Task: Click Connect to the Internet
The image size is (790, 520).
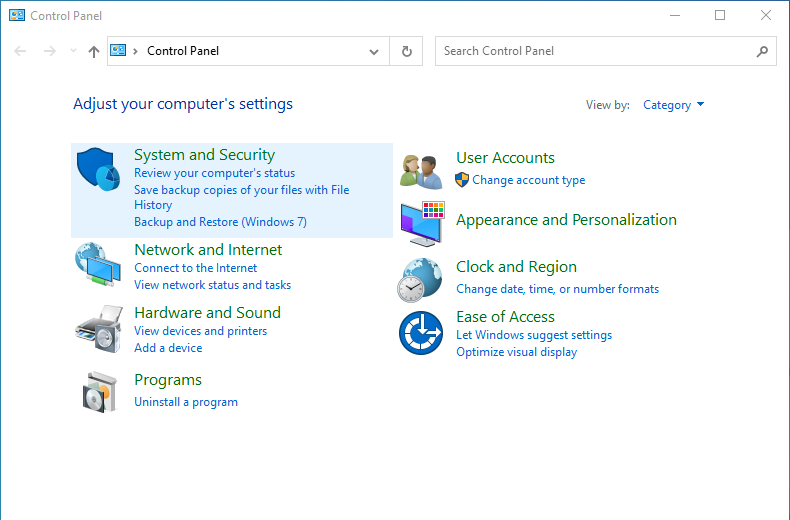Action: click(x=195, y=268)
